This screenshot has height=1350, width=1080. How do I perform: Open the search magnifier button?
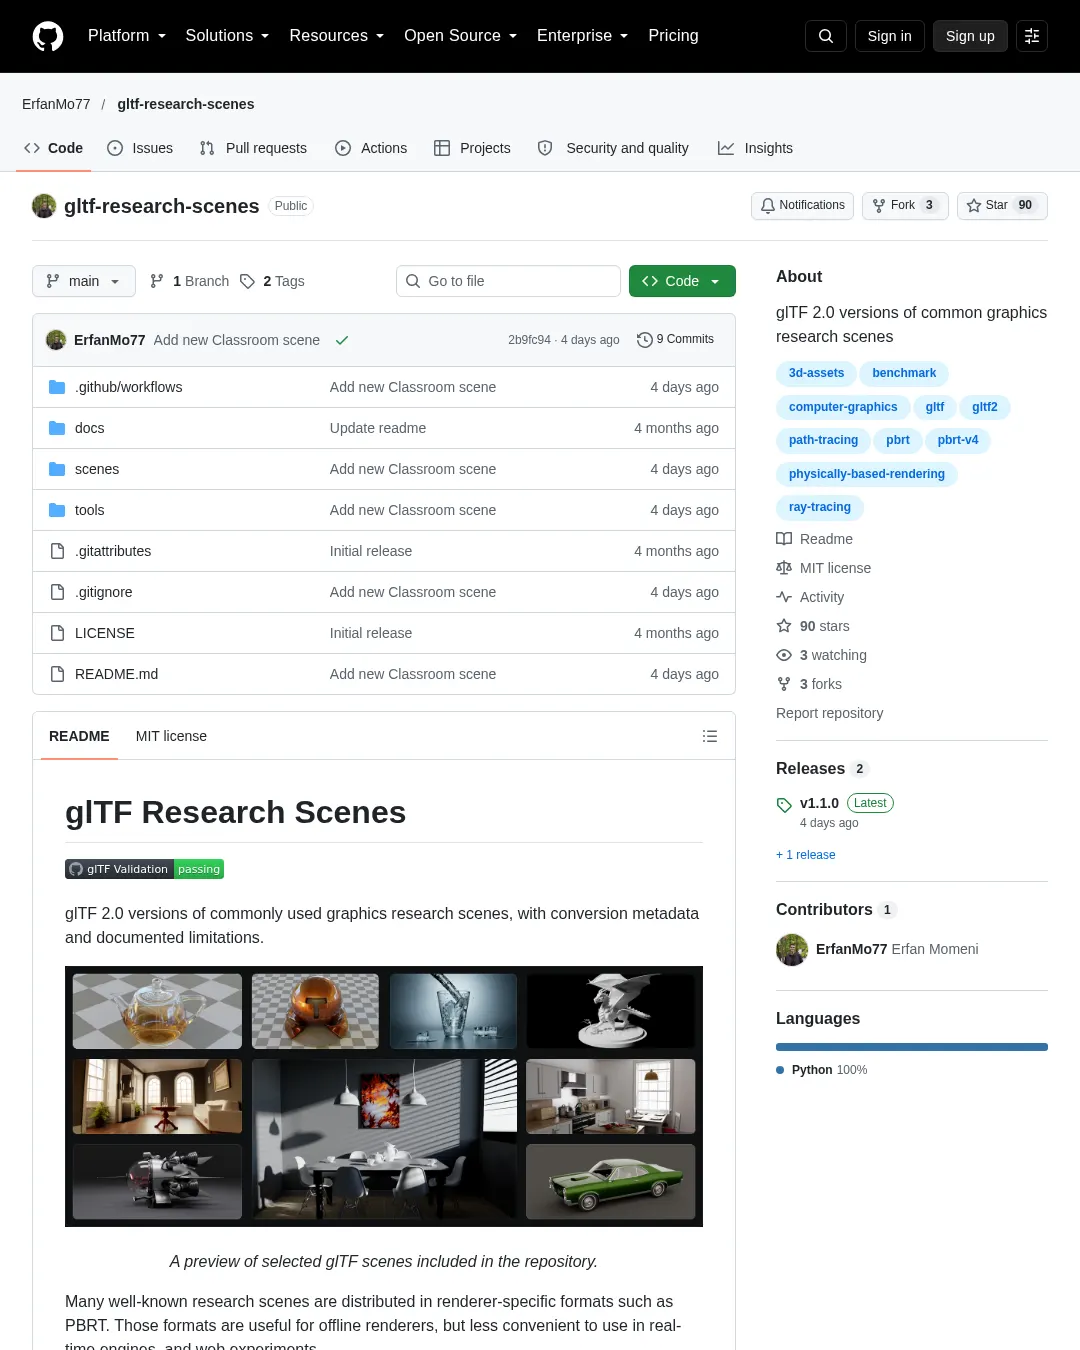click(x=826, y=36)
